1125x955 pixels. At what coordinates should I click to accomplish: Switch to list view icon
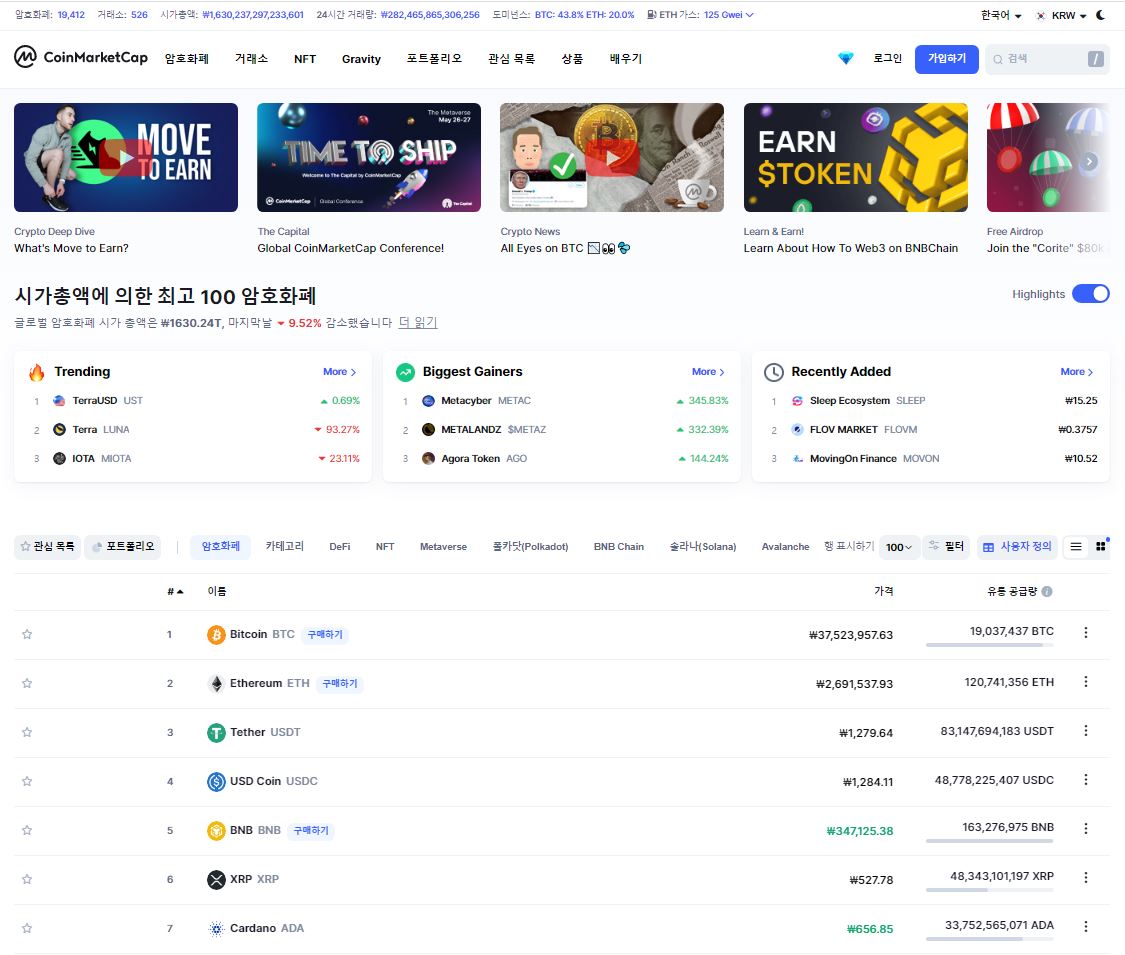click(1075, 547)
